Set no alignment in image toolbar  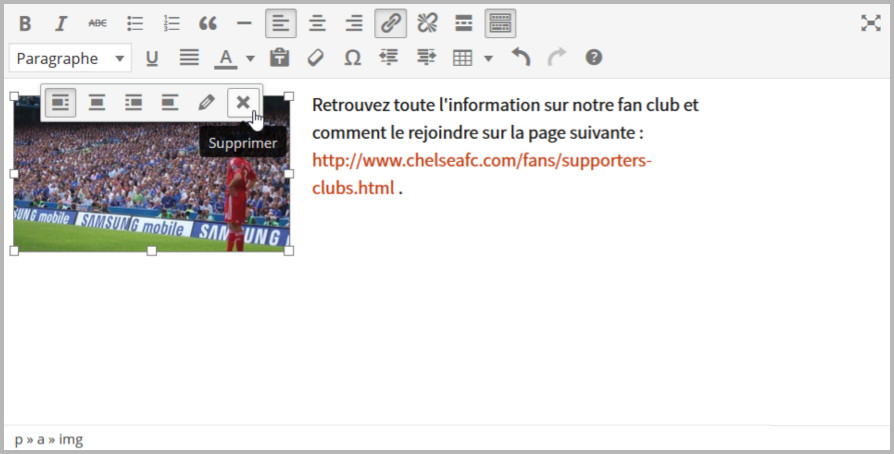[170, 103]
